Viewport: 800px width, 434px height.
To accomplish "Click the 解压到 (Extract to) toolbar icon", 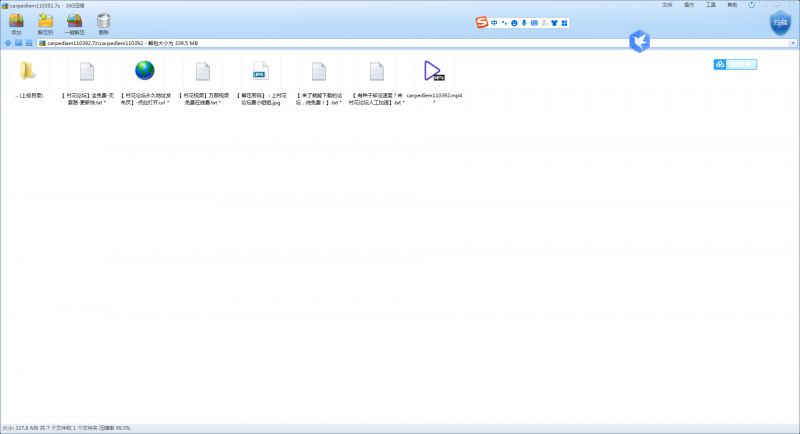I will (45, 23).
